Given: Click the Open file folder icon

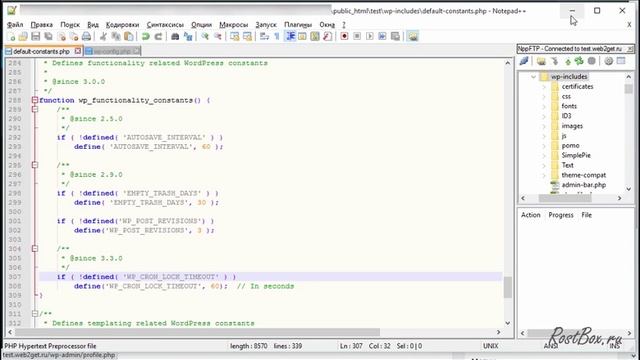Looking at the screenshot, I should point(23,37).
